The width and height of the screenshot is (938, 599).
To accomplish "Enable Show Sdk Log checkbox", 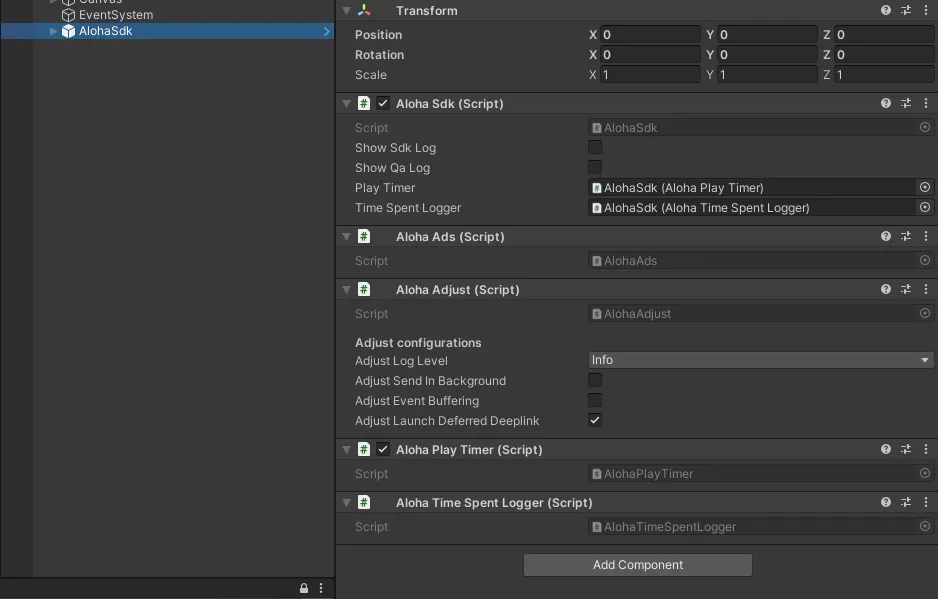I will point(595,147).
